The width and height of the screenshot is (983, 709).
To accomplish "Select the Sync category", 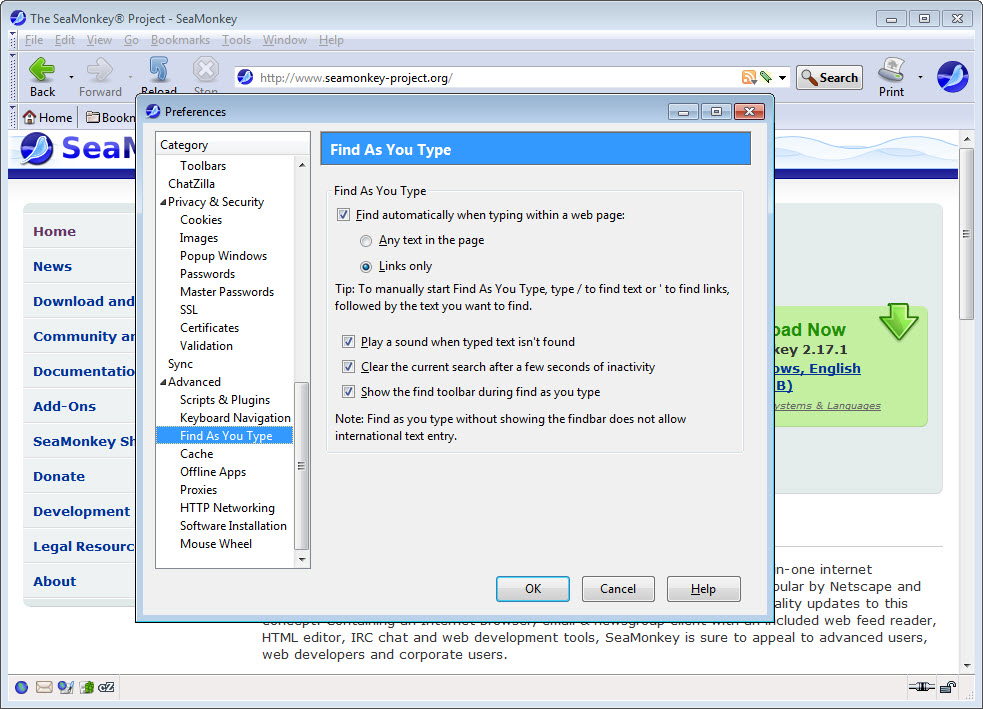I will (180, 364).
